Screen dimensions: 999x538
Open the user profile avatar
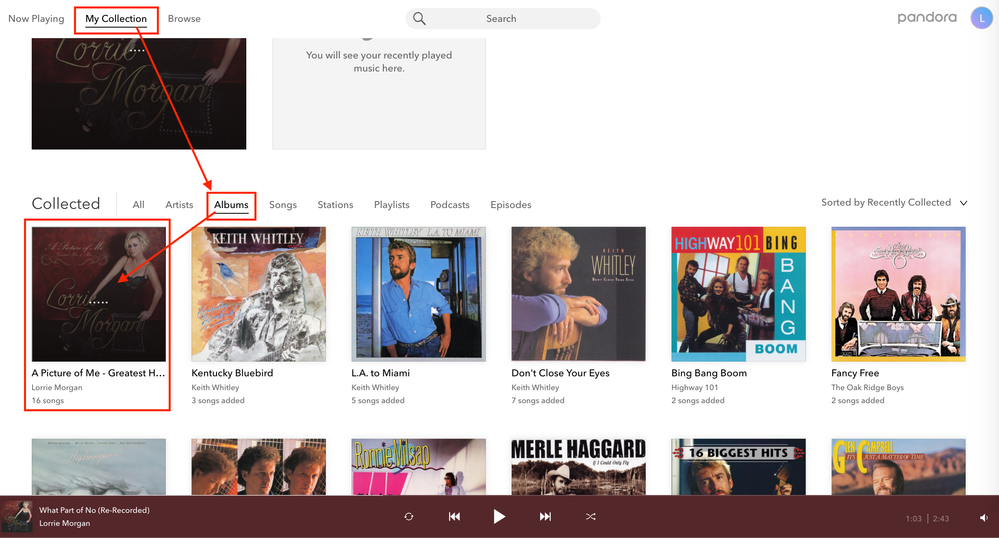pyautogui.click(x=981, y=18)
